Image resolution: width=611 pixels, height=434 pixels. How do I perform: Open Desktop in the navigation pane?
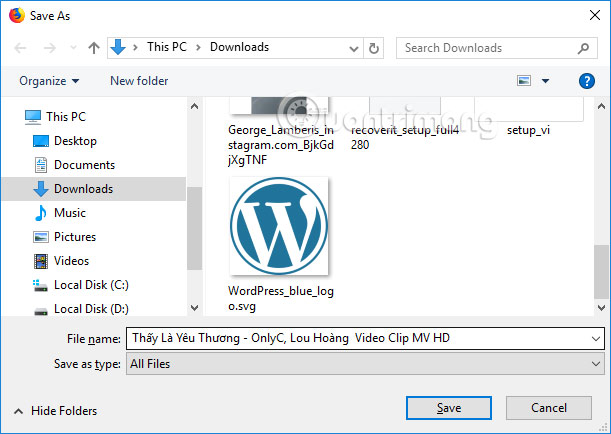(75, 141)
